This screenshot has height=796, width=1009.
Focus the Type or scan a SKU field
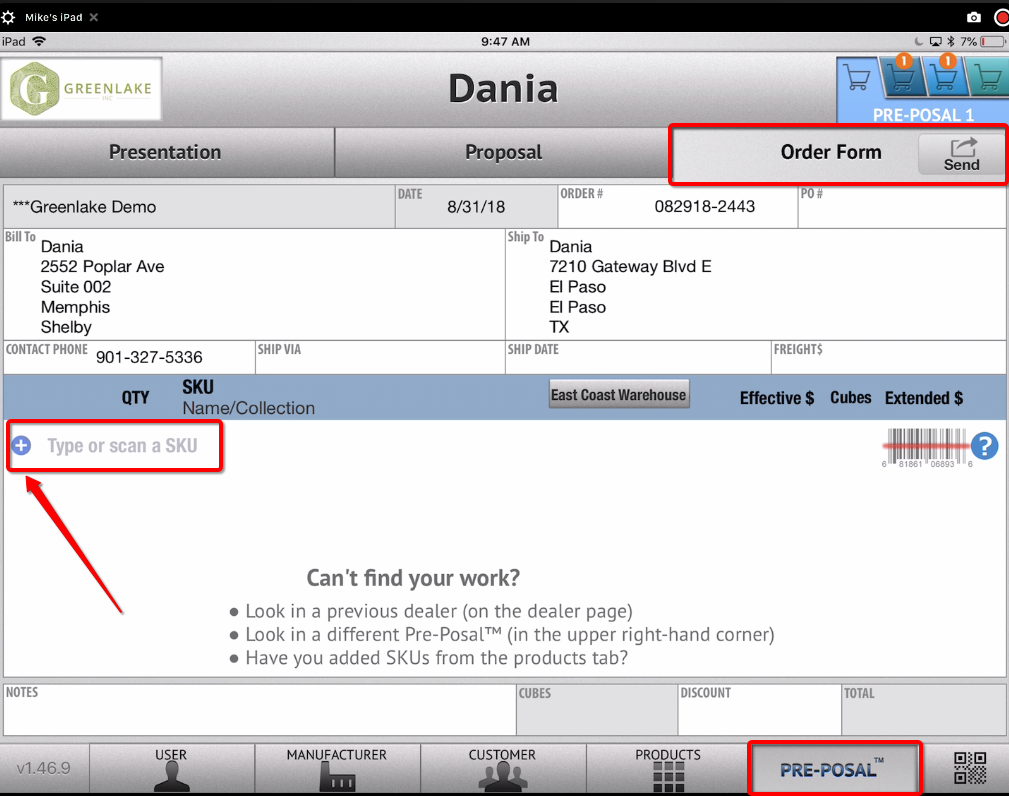(x=122, y=446)
